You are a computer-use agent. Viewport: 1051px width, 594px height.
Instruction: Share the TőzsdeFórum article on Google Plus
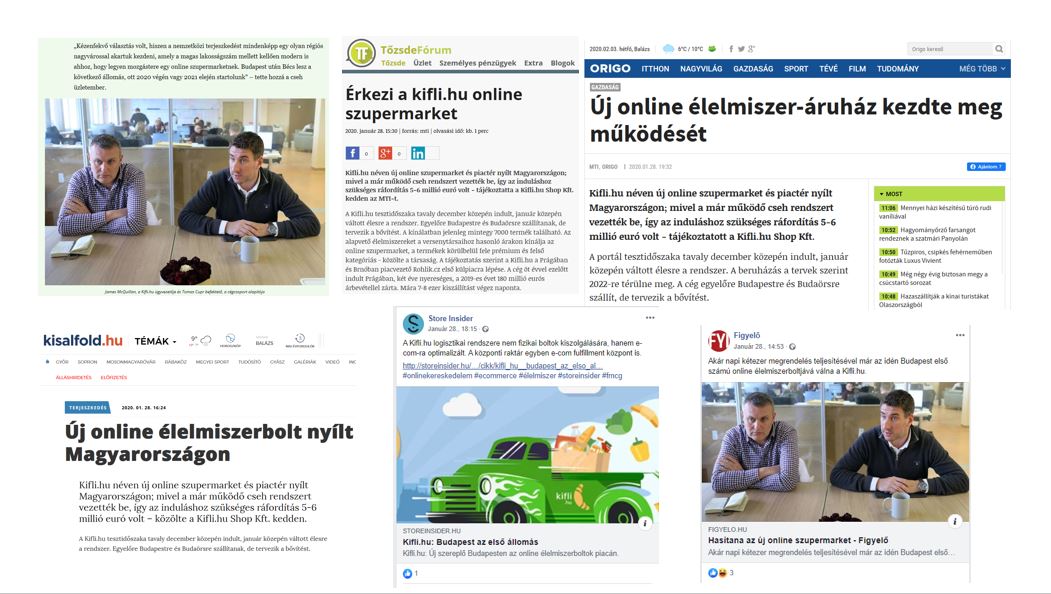pos(385,154)
